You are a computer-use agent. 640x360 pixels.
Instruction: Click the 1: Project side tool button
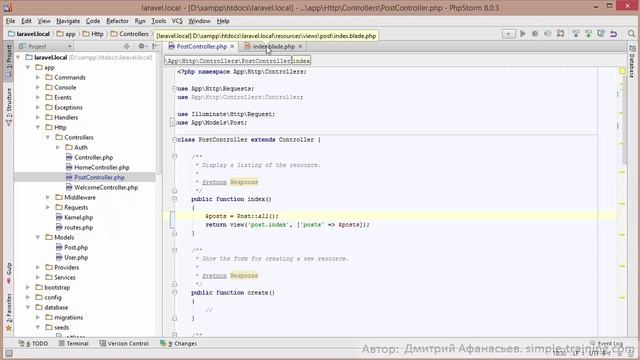point(9,61)
